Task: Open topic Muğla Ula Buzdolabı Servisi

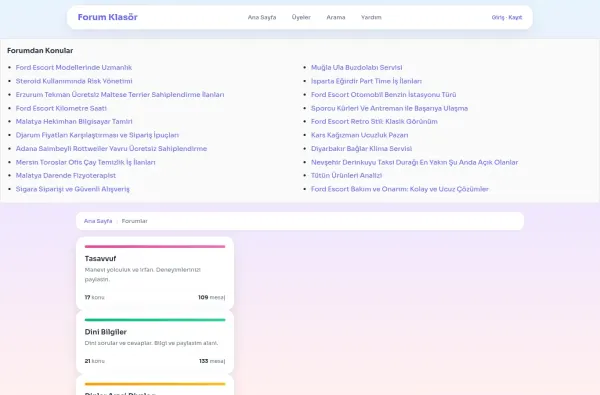Action: 357,67
